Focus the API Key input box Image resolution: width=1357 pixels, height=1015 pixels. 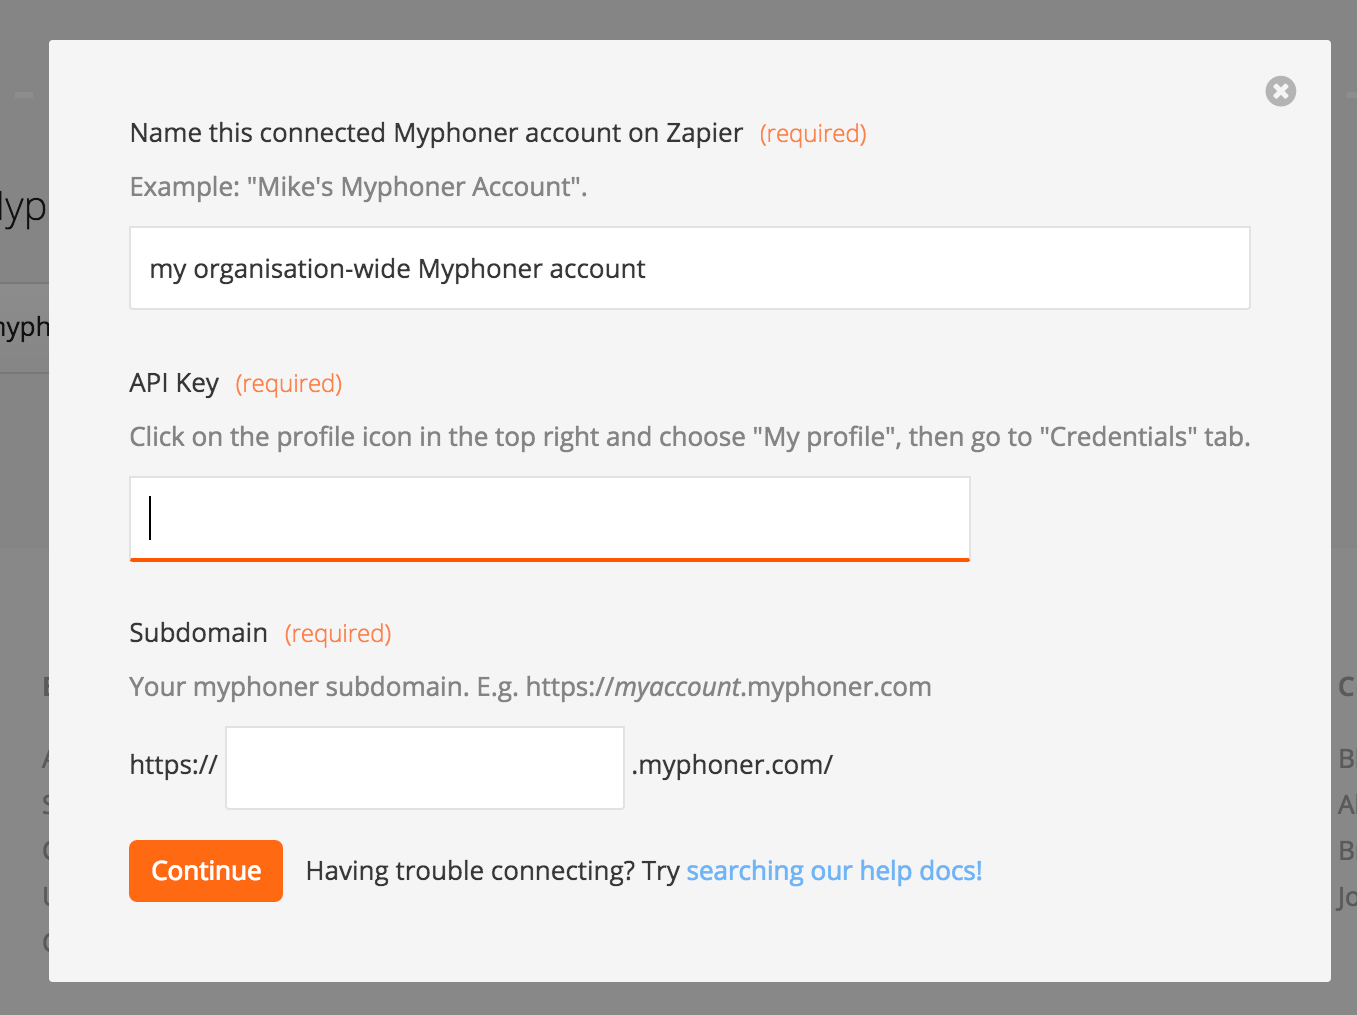pyautogui.click(x=550, y=518)
